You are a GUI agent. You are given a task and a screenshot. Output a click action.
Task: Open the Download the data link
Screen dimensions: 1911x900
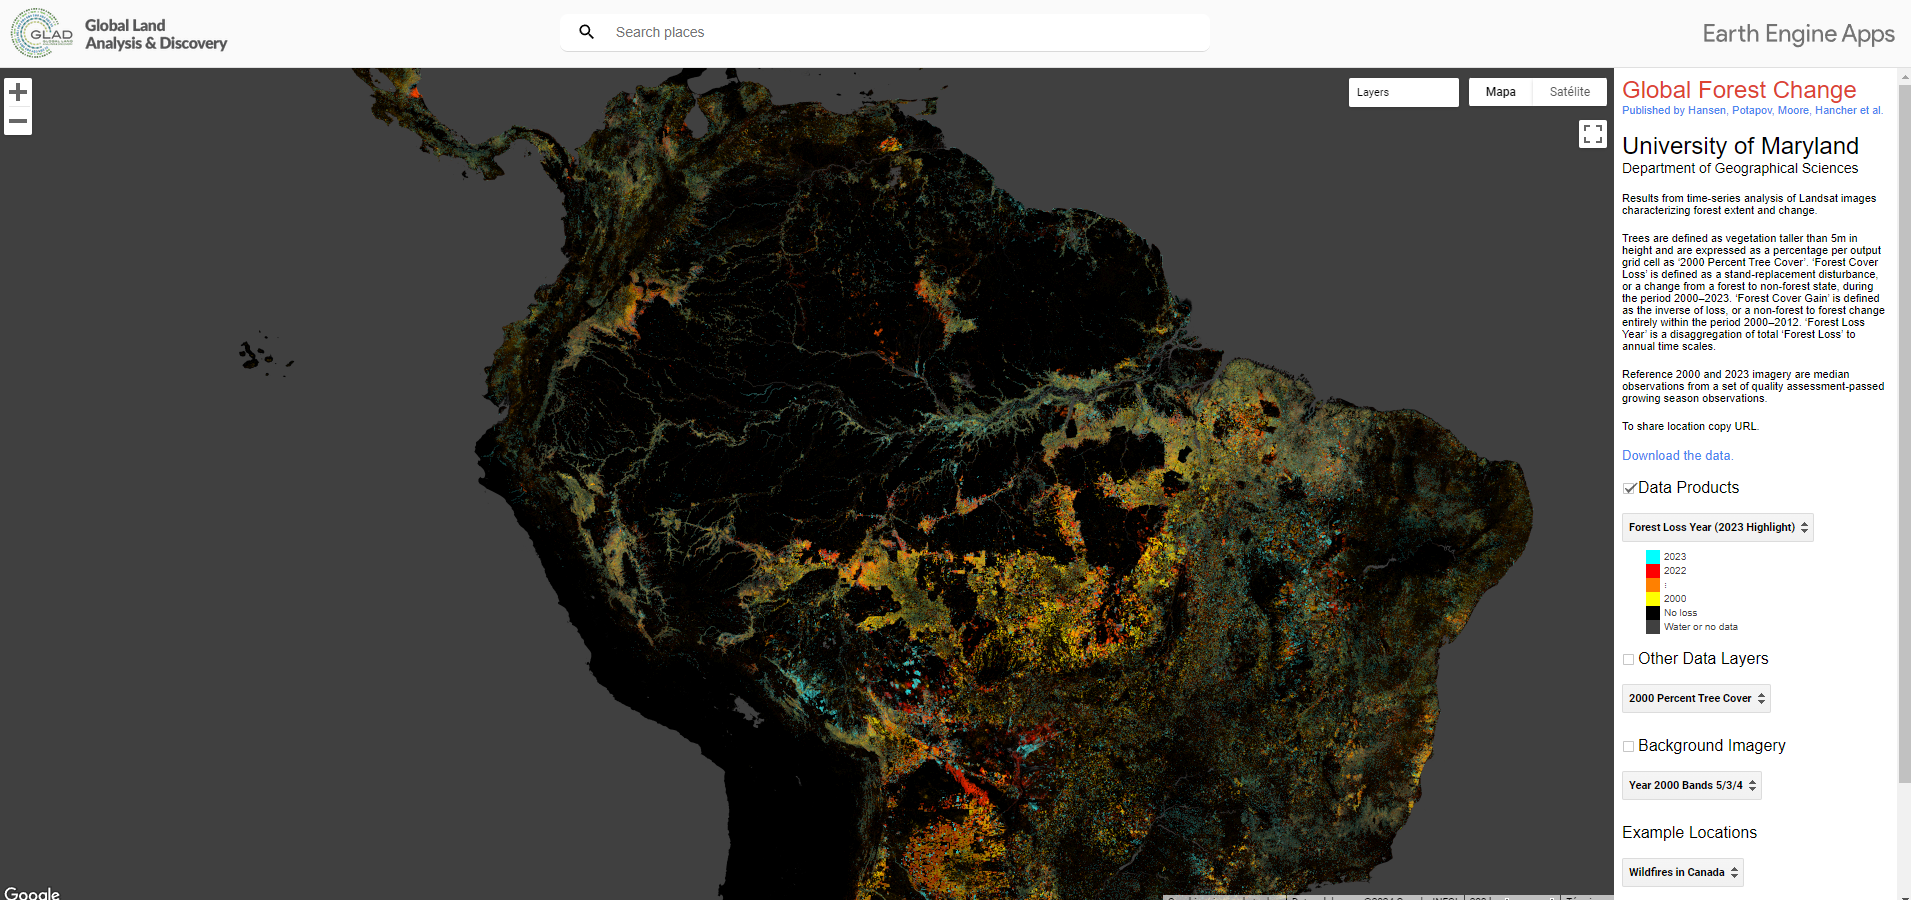[1678, 455]
